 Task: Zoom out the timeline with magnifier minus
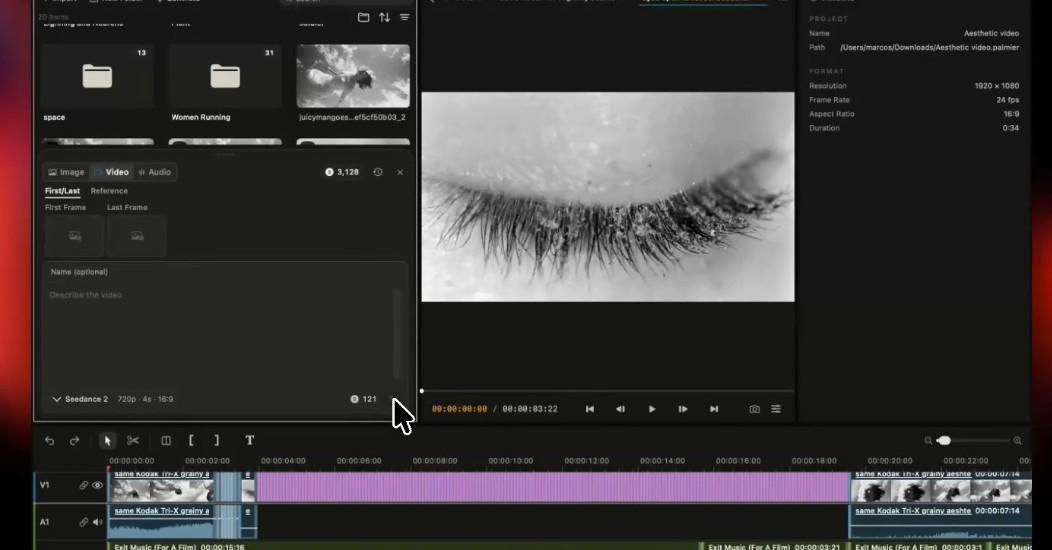click(928, 441)
